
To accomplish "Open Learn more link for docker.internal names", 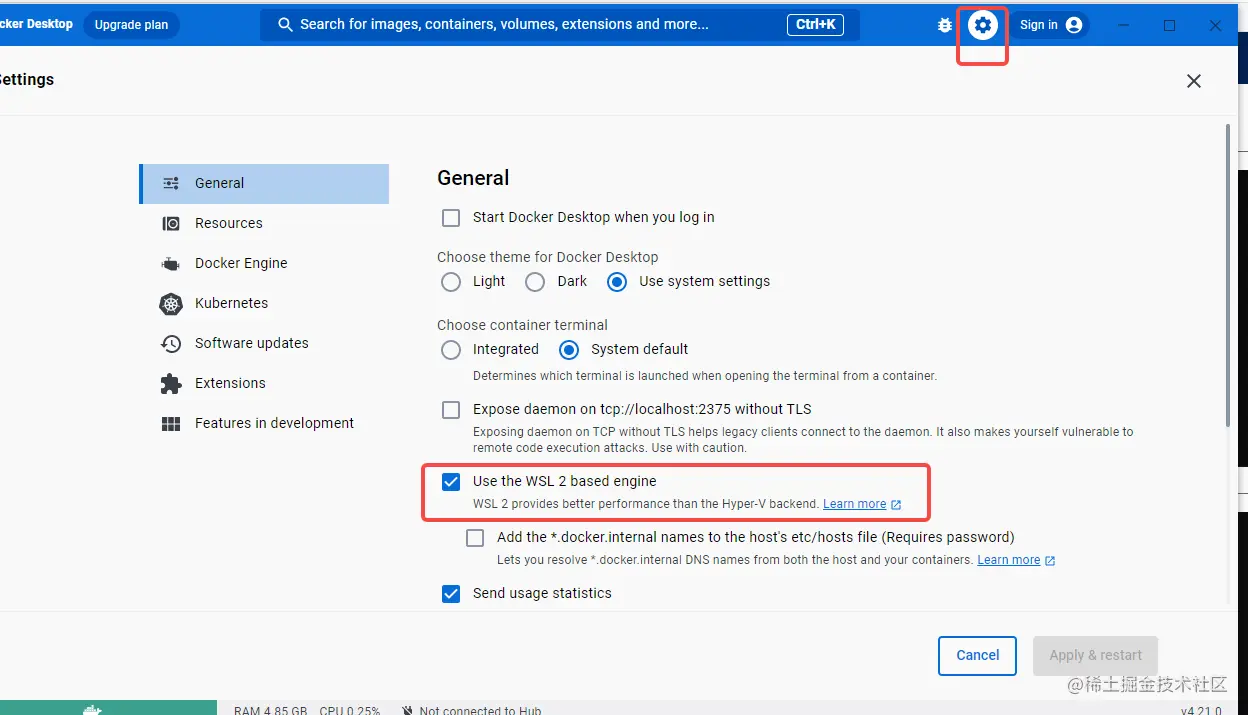I will (x=1009, y=560).
